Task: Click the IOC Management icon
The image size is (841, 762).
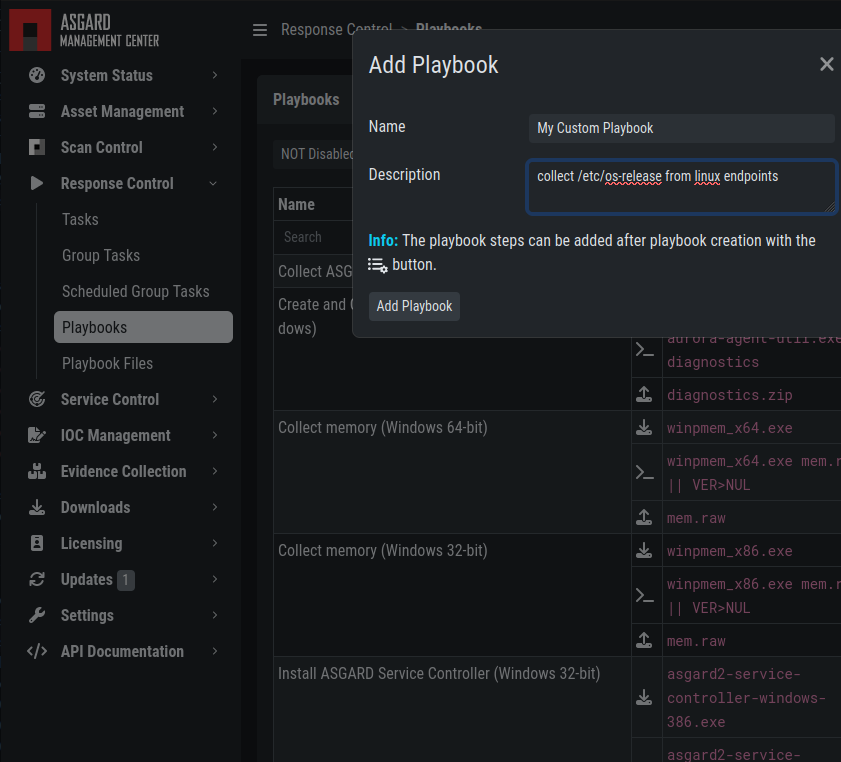Action: pos(37,435)
